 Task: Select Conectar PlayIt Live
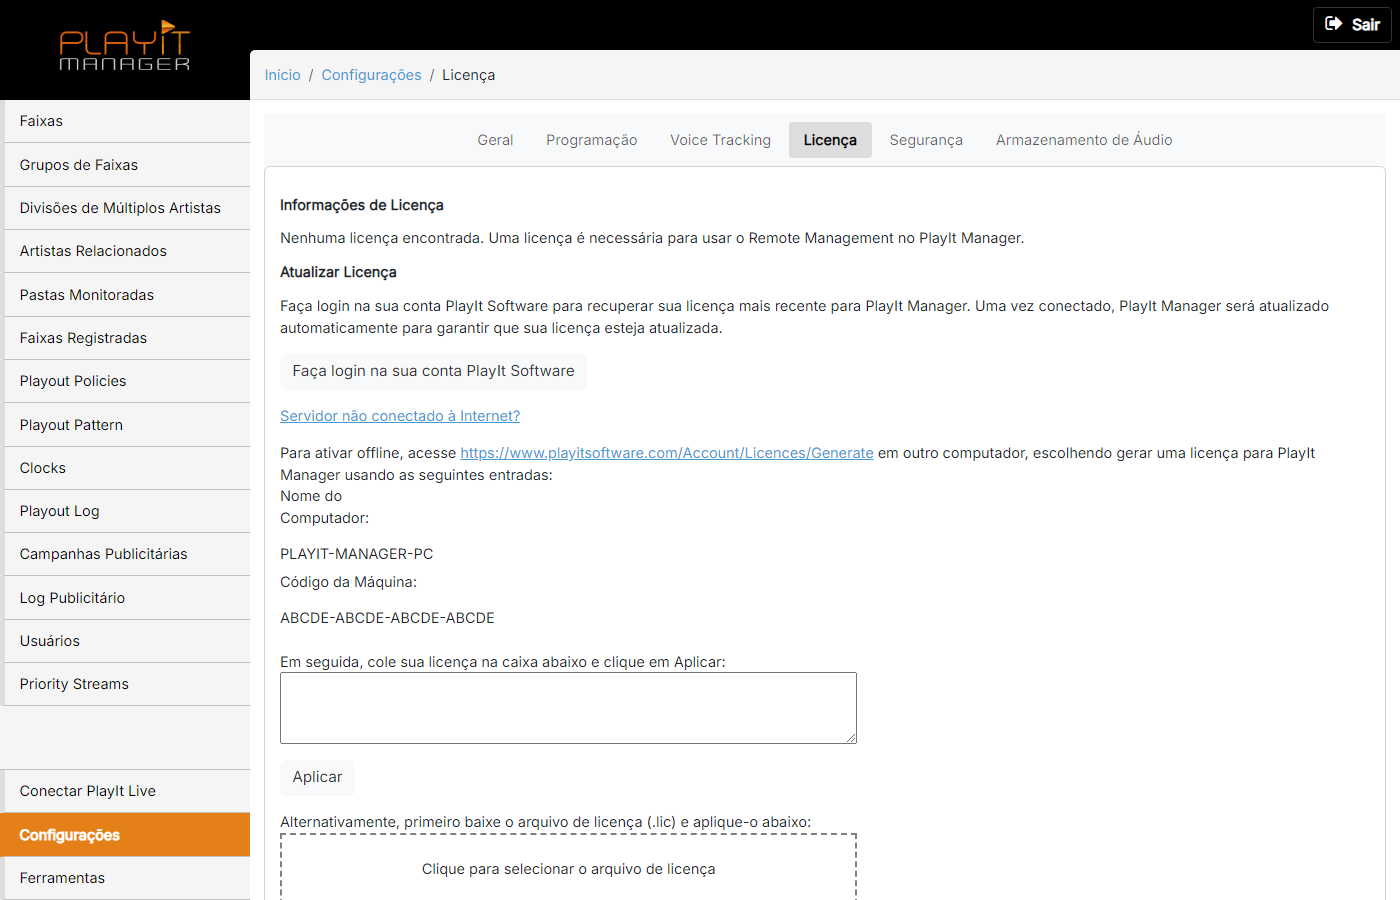click(x=127, y=791)
